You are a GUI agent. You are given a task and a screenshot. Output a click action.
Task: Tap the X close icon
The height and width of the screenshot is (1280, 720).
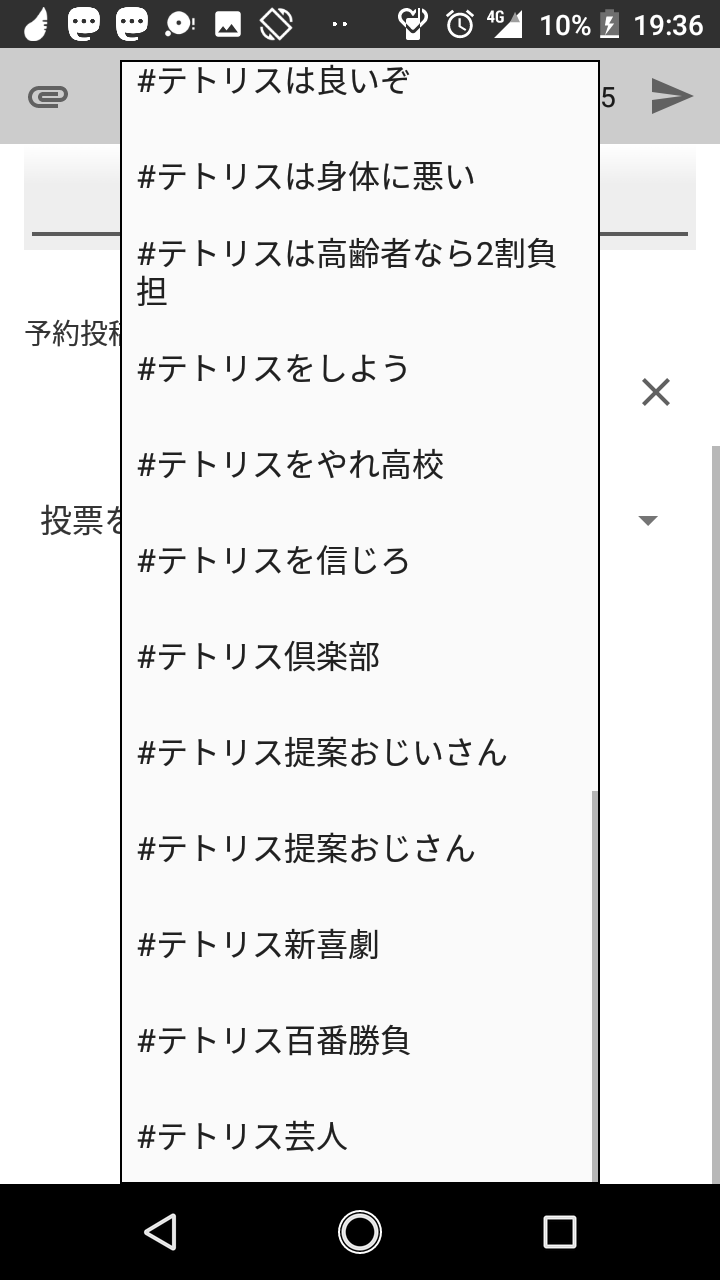[655, 392]
